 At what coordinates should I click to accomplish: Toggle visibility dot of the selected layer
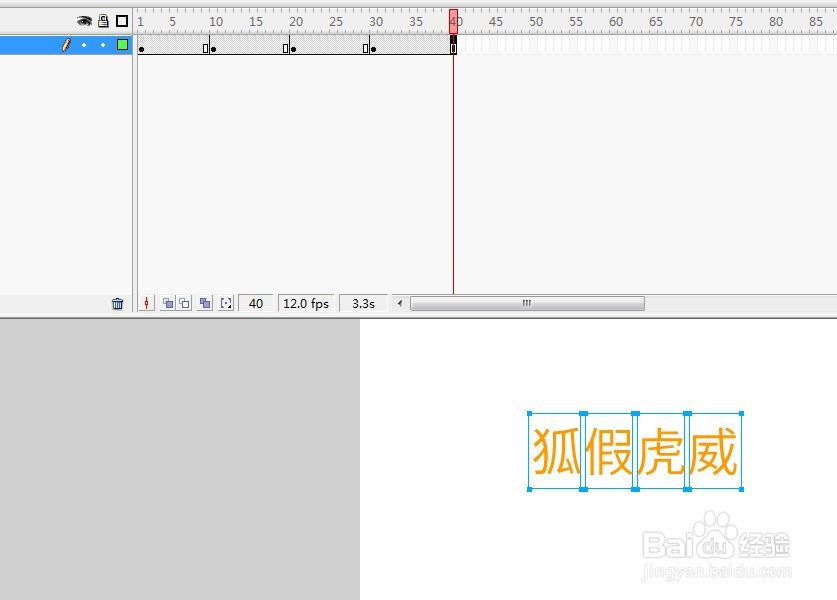coord(84,44)
